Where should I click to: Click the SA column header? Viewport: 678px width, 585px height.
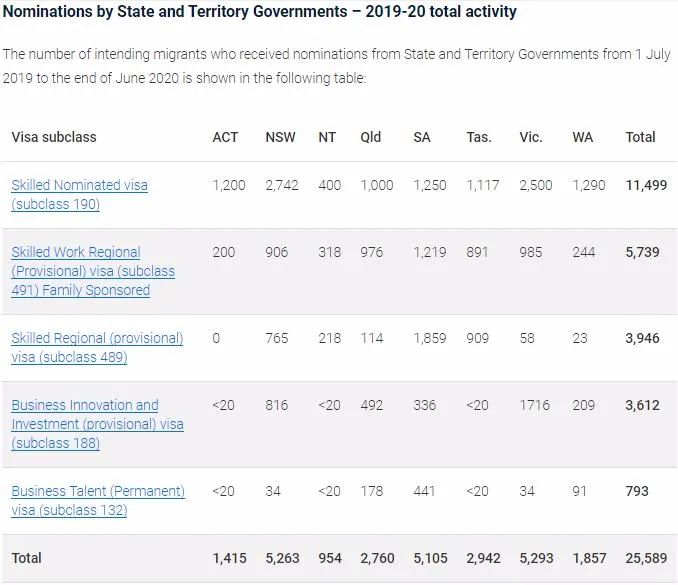point(422,137)
